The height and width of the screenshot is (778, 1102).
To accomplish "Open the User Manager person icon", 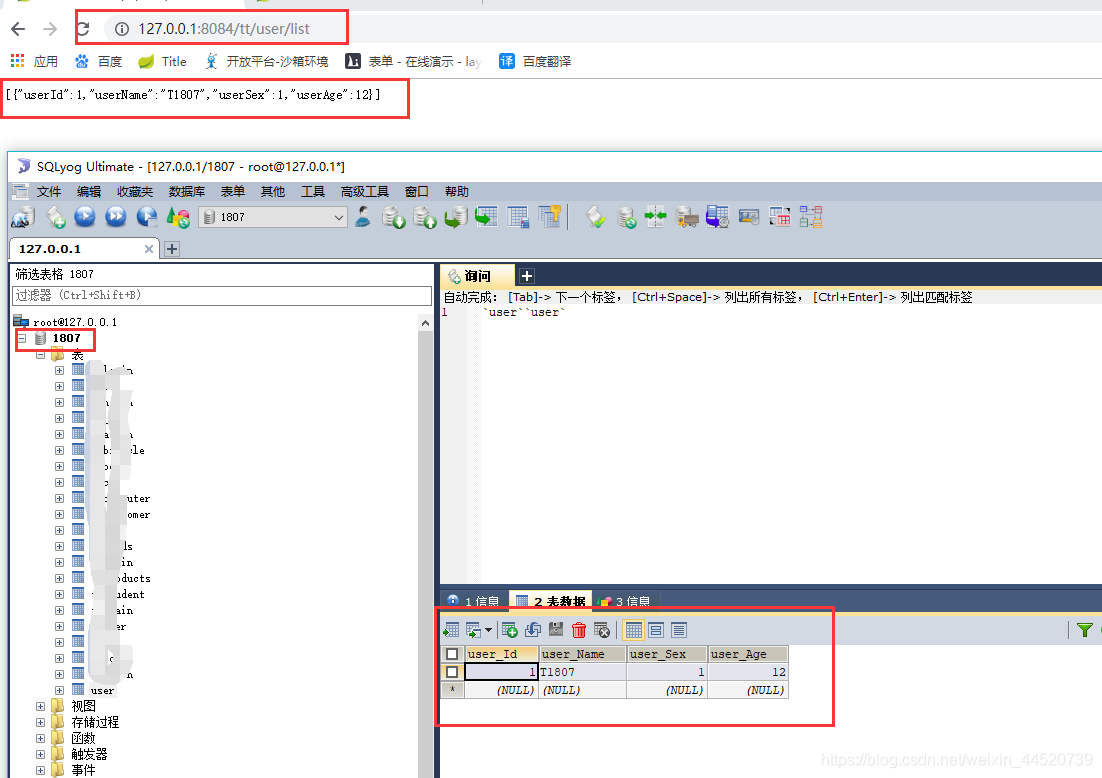I will 363,217.
